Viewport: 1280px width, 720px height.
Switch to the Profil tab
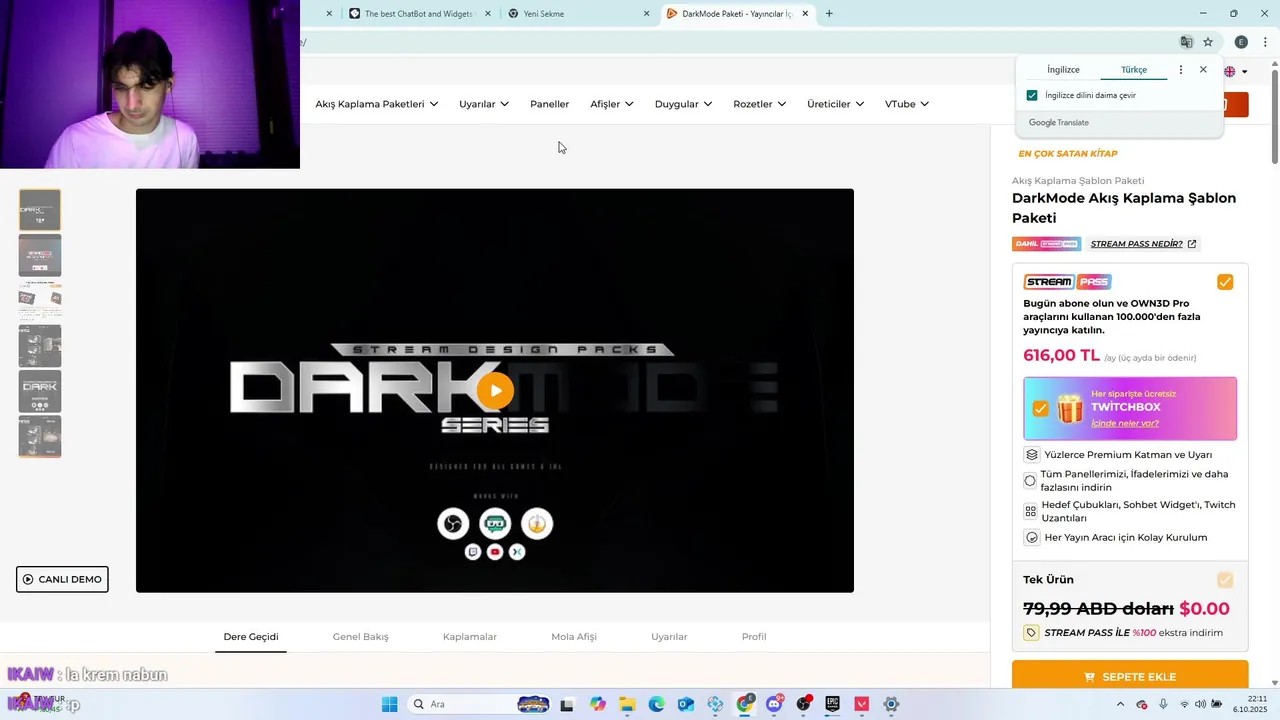(754, 637)
